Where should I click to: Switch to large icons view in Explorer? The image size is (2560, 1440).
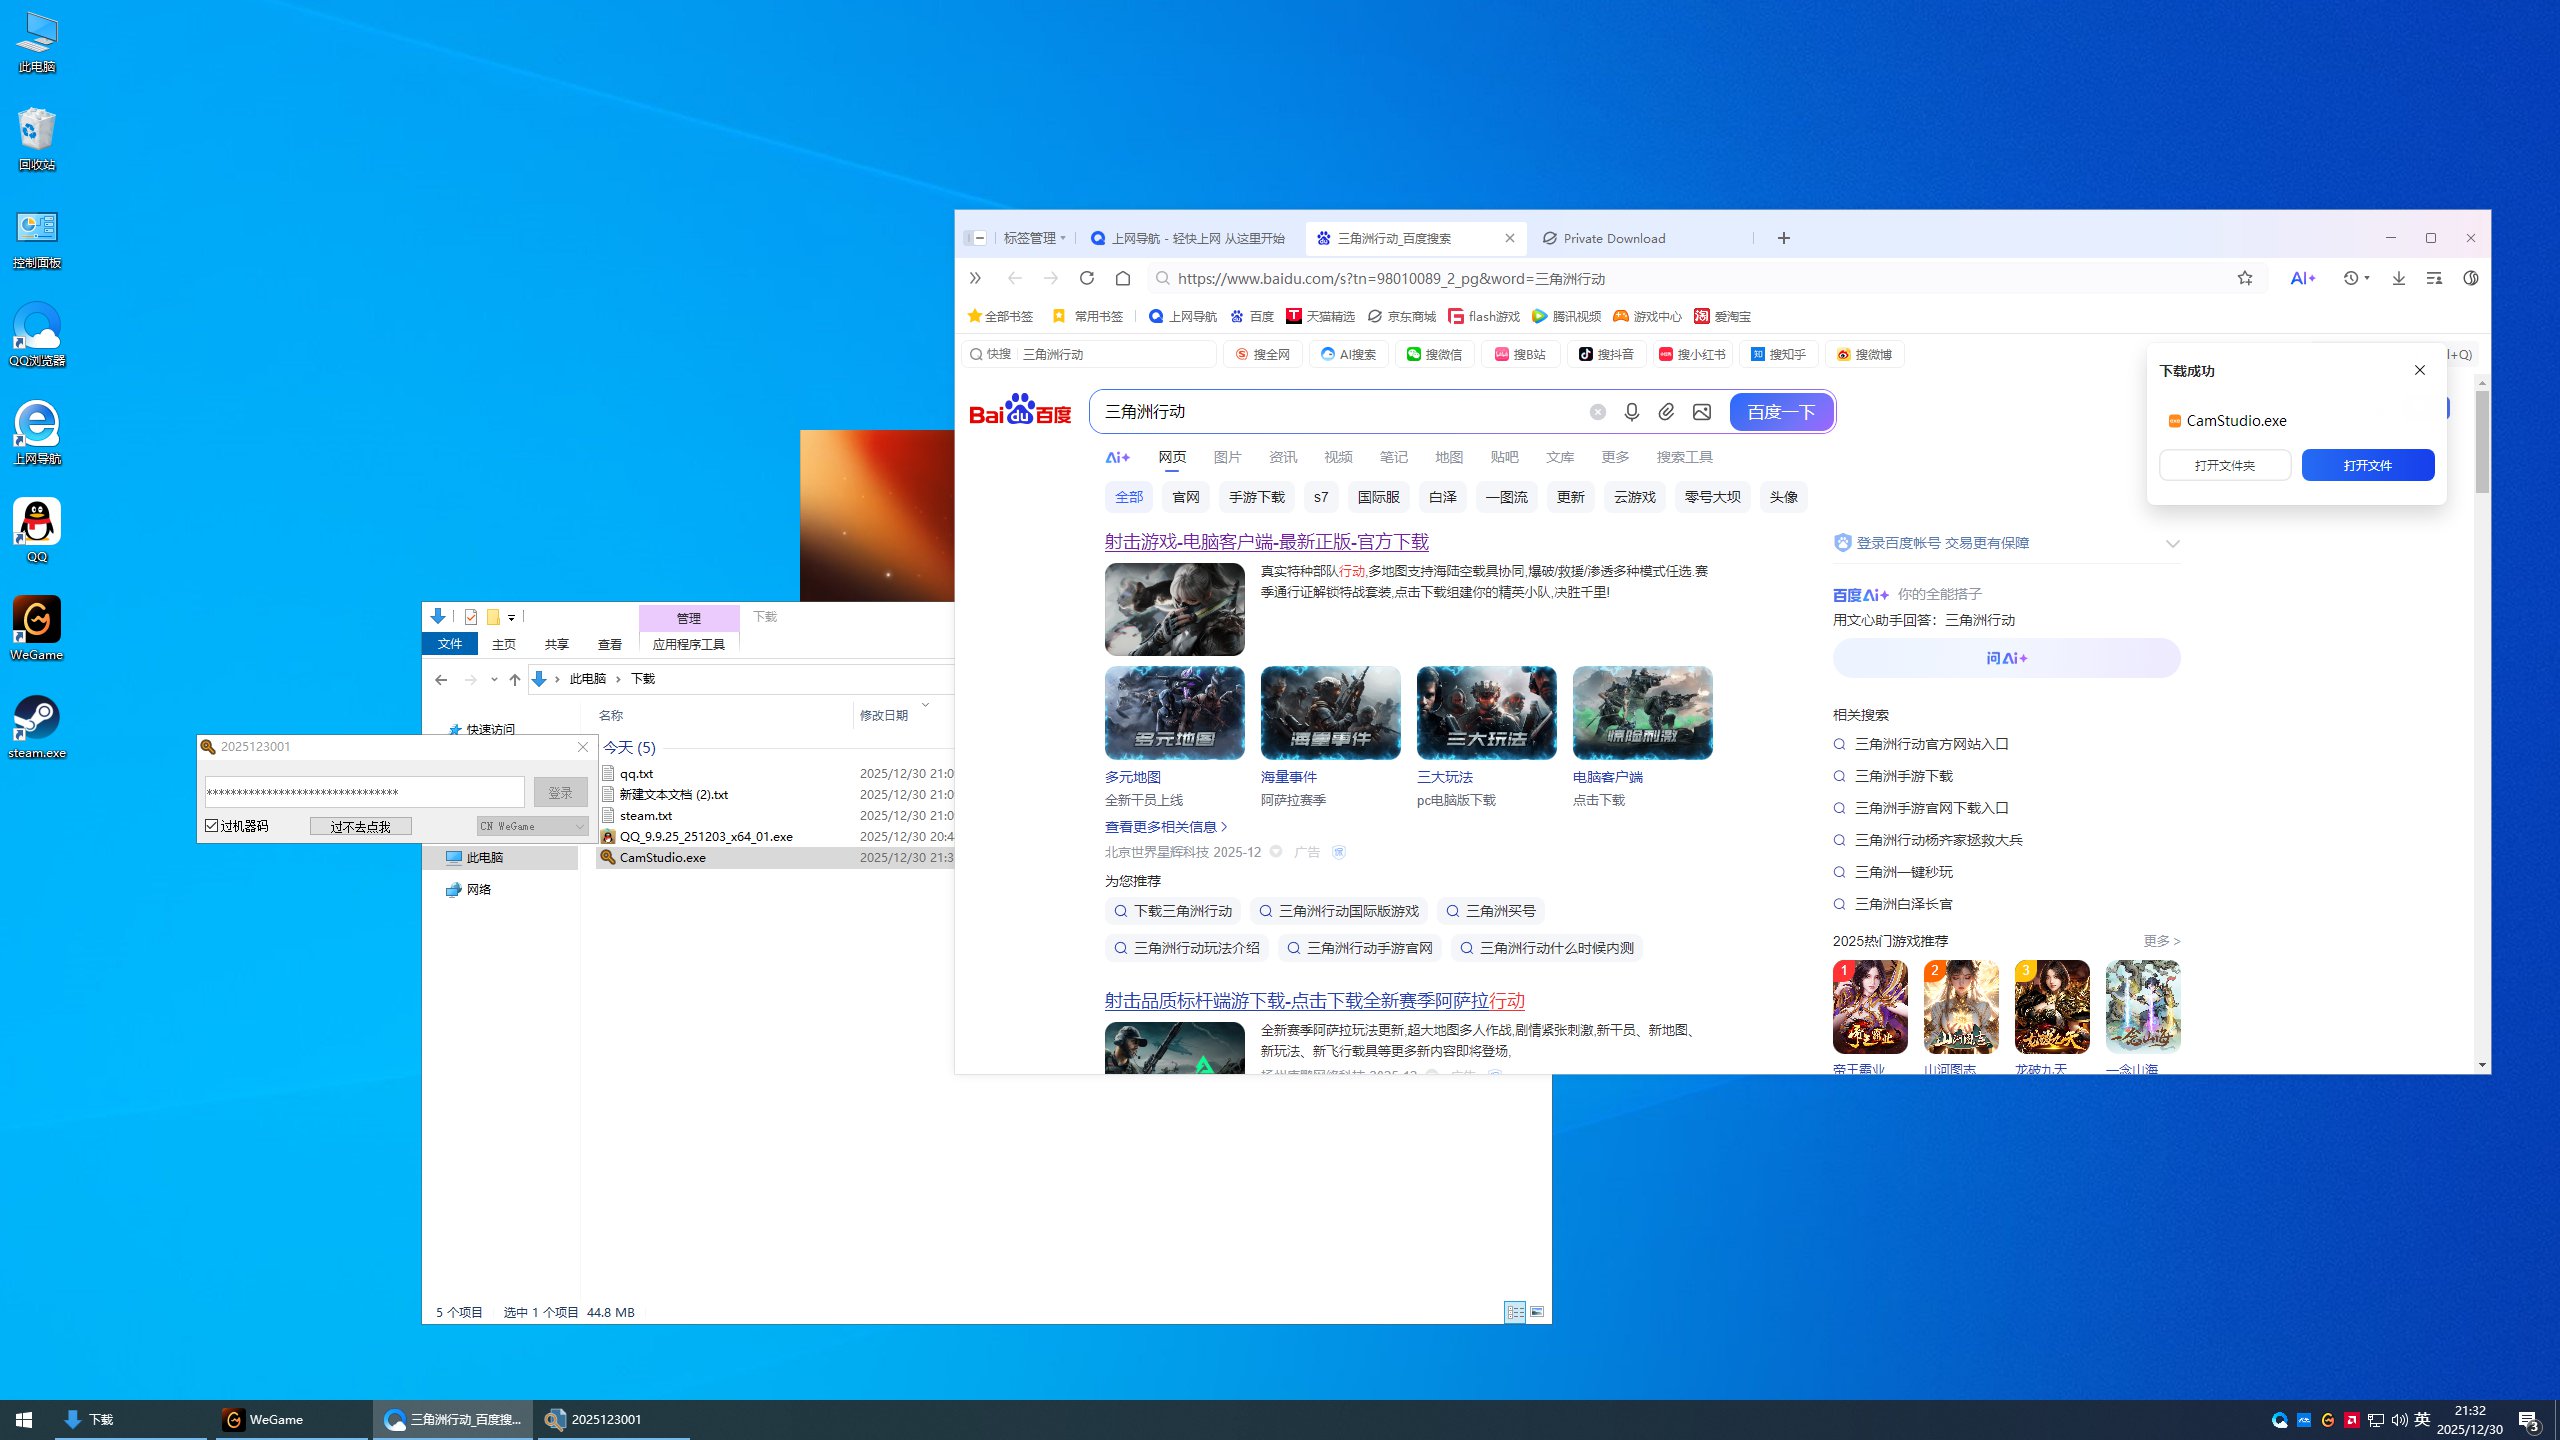pos(1537,1312)
